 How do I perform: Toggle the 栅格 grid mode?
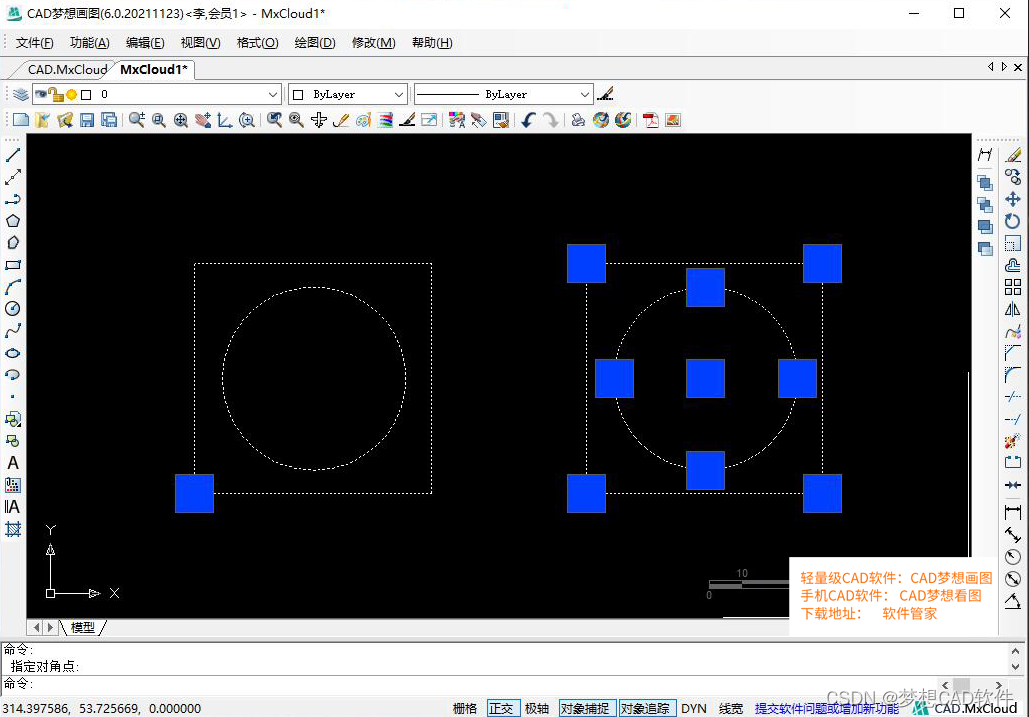click(465, 708)
